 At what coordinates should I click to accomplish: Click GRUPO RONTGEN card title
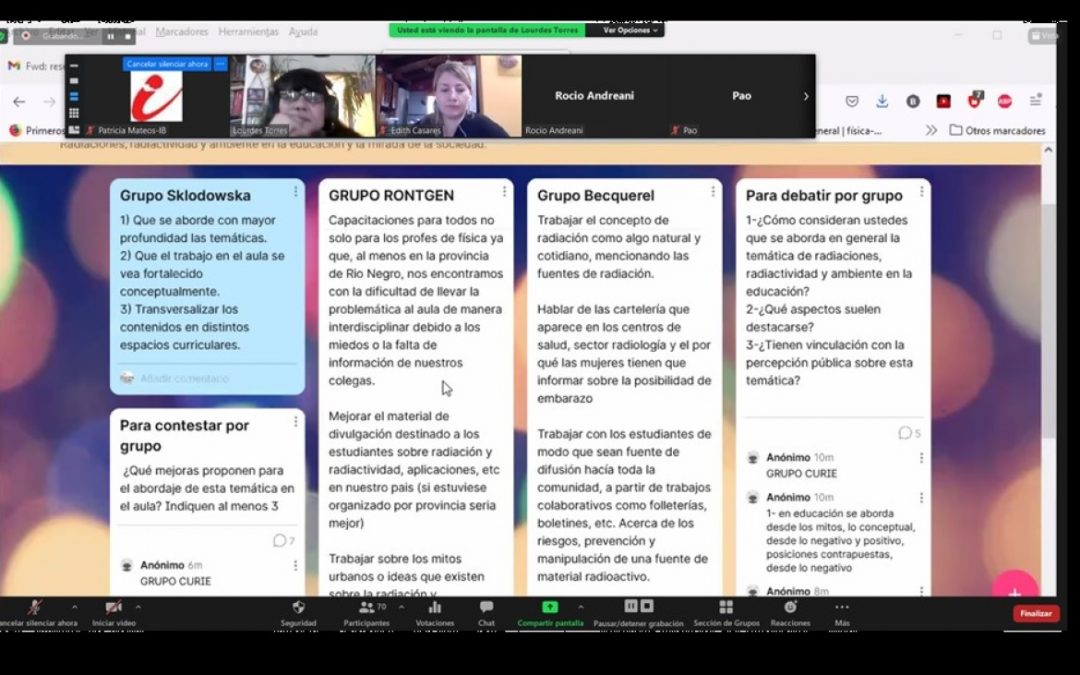coord(391,196)
